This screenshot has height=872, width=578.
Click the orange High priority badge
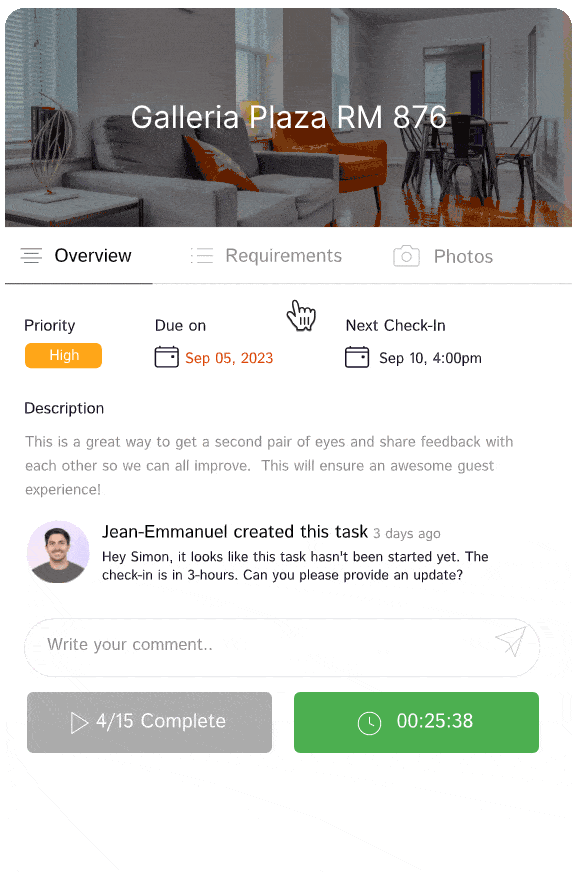63,355
